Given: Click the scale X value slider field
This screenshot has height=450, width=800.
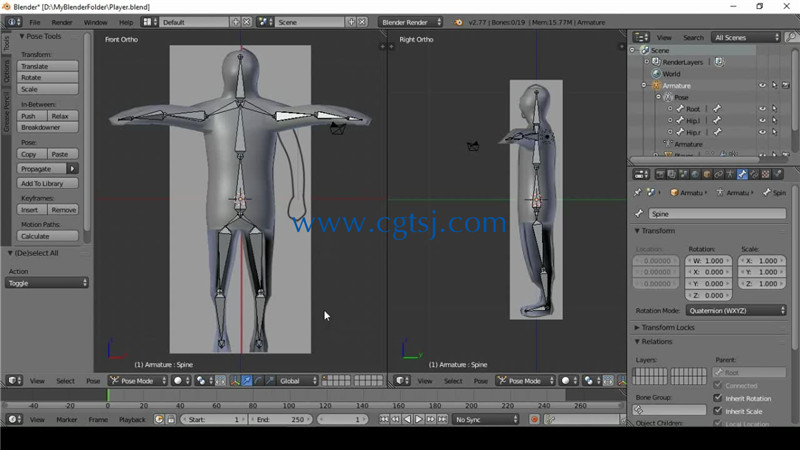Looking at the screenshot, I should coord(763,260).
